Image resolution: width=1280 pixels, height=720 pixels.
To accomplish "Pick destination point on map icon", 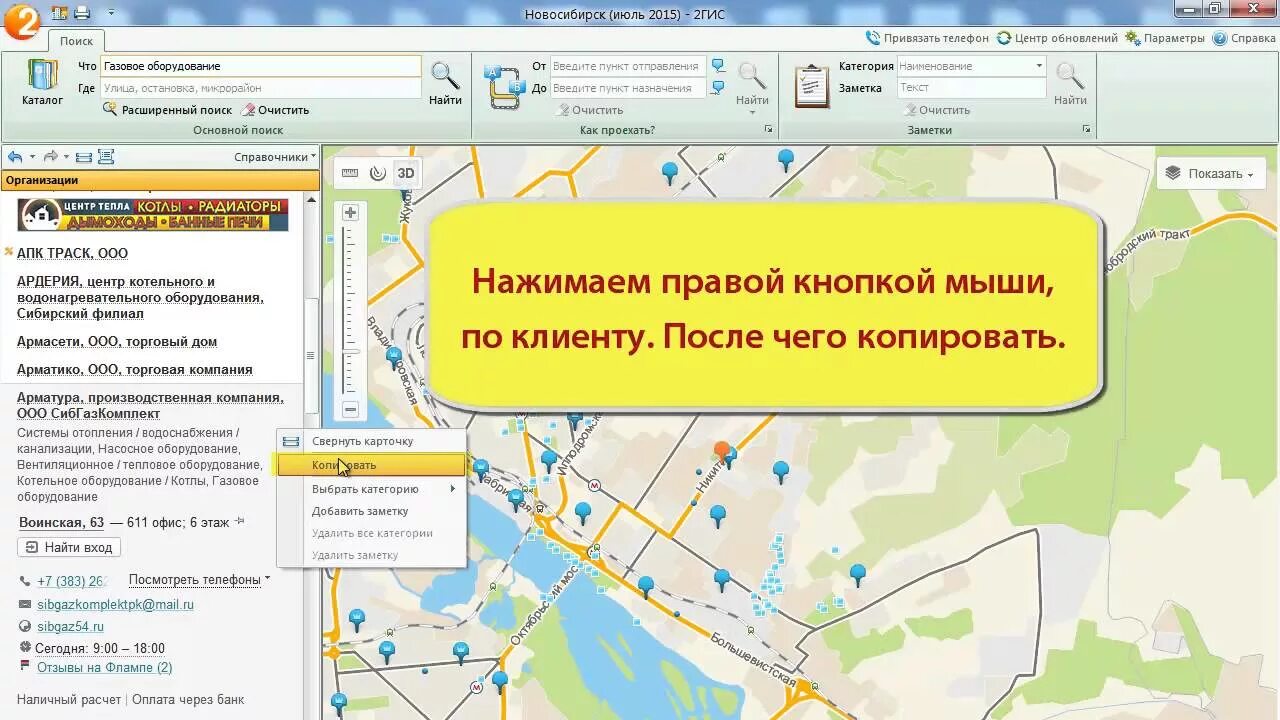I will coord(718,88).
